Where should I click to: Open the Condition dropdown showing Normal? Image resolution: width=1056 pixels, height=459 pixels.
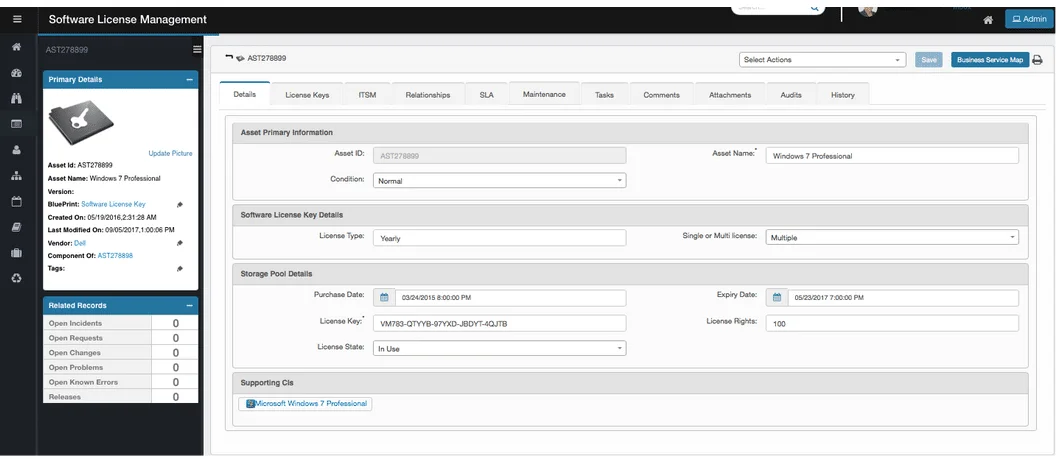tap(499, 181)
